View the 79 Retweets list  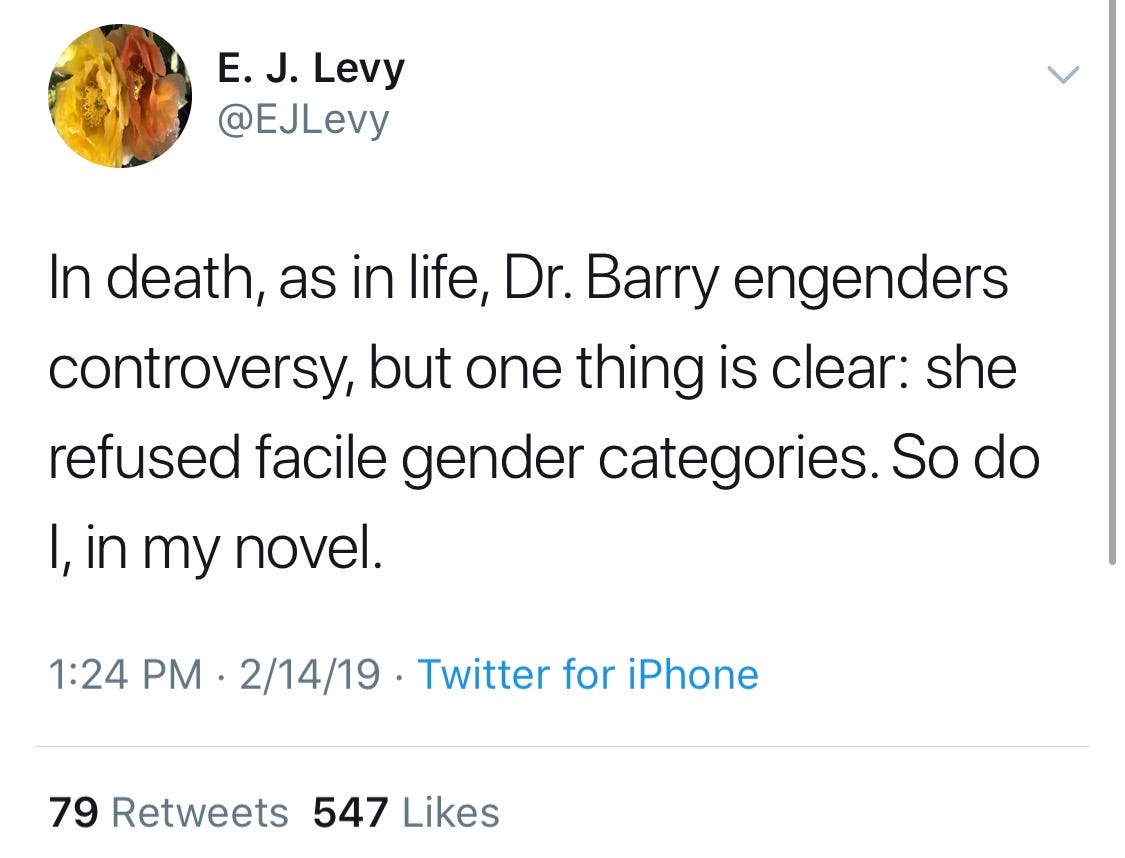(x=168, y=812)
